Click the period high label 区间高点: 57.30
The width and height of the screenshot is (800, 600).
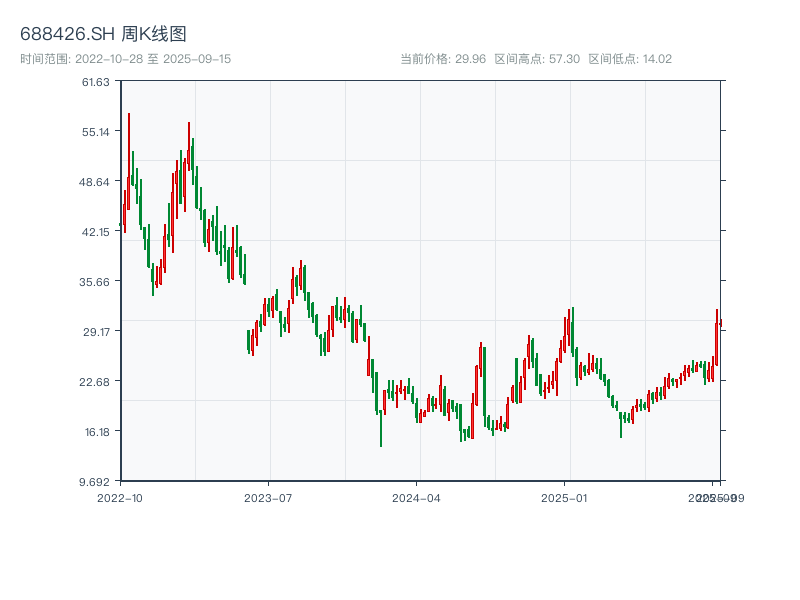tap(537, 59)
